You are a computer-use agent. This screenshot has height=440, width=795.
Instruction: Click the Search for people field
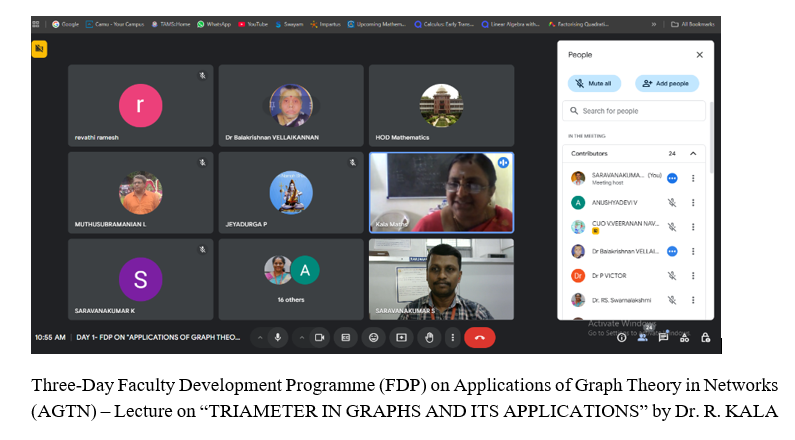coord(634,111)
